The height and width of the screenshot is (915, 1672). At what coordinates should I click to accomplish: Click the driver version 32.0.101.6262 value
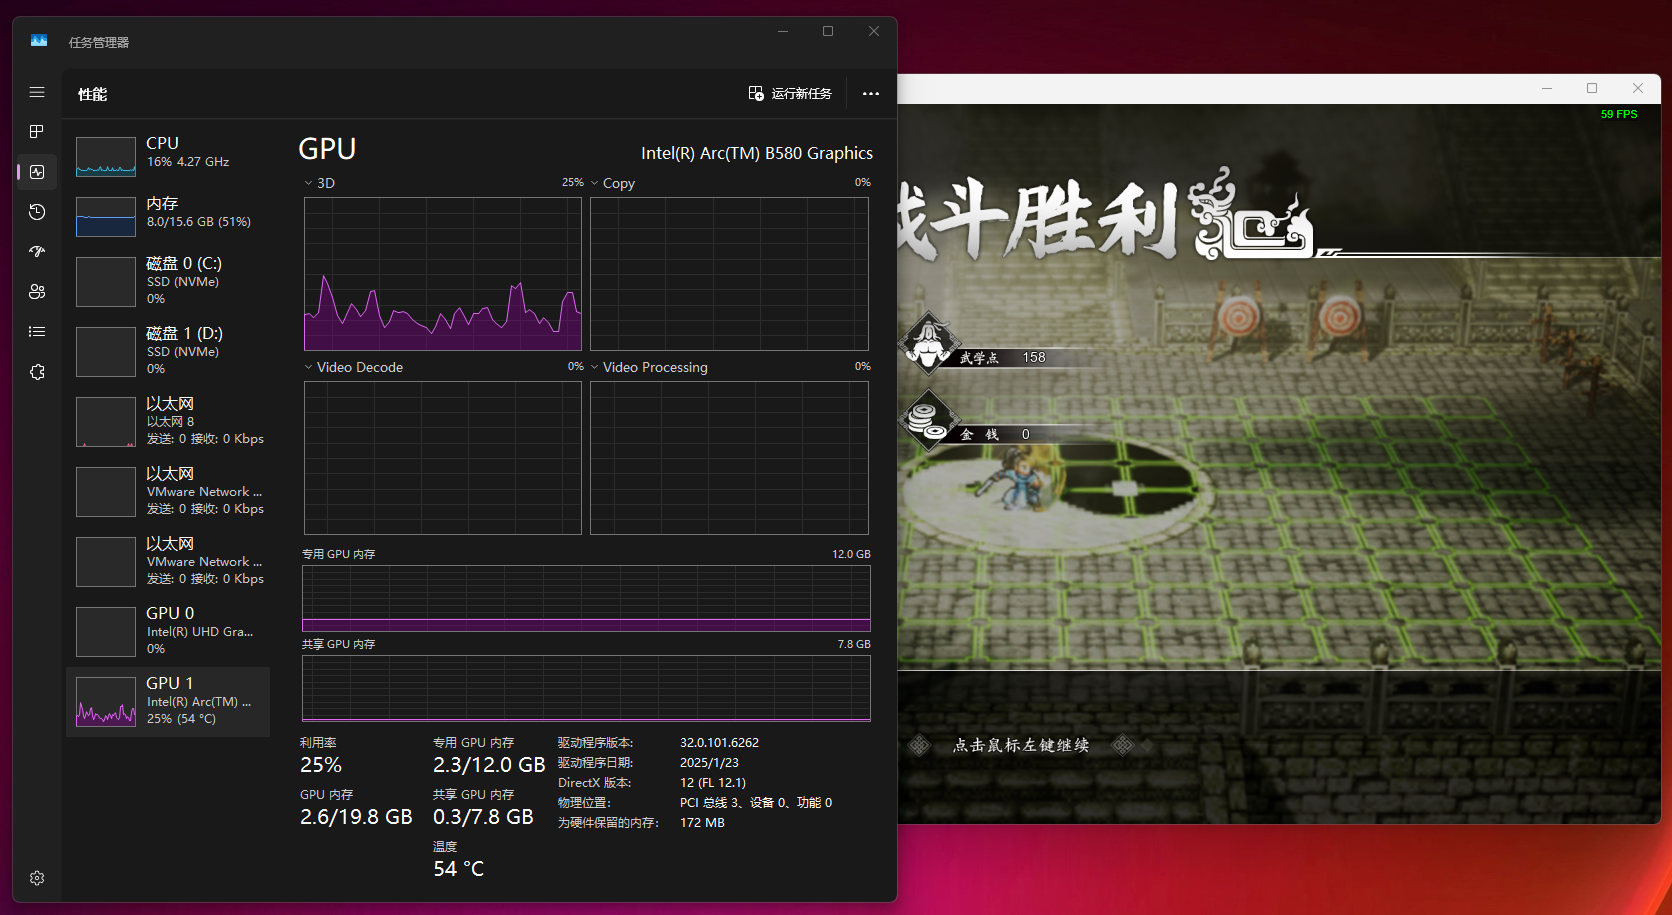coord(719,743)
